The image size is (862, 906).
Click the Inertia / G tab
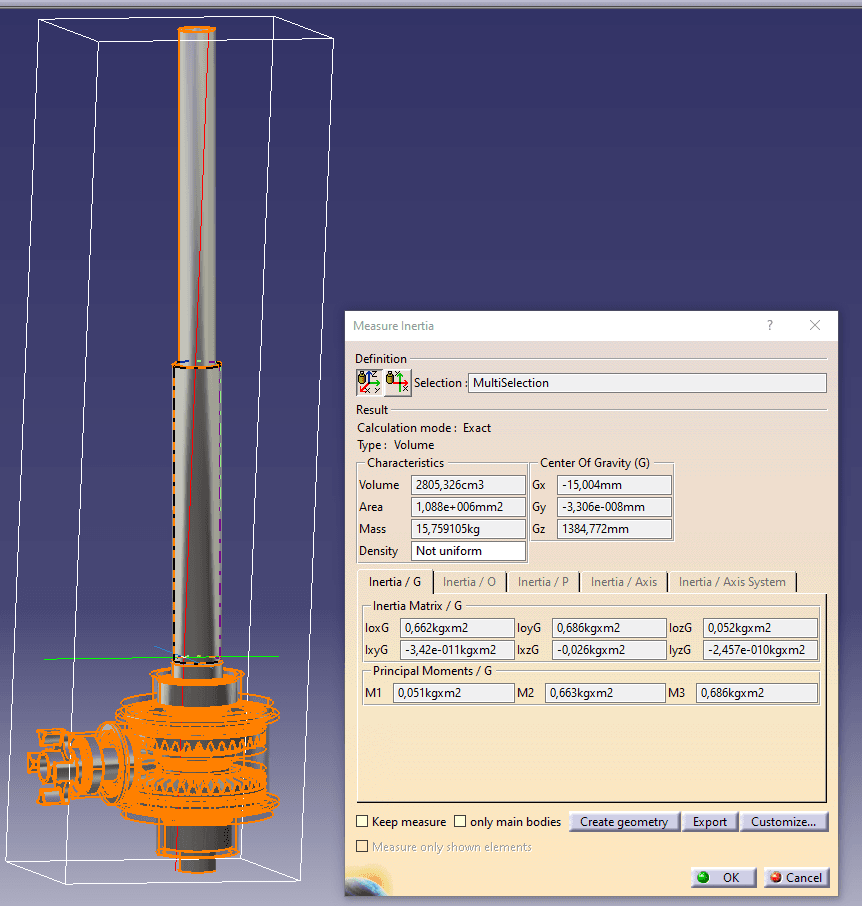click(x=395, y=582)
